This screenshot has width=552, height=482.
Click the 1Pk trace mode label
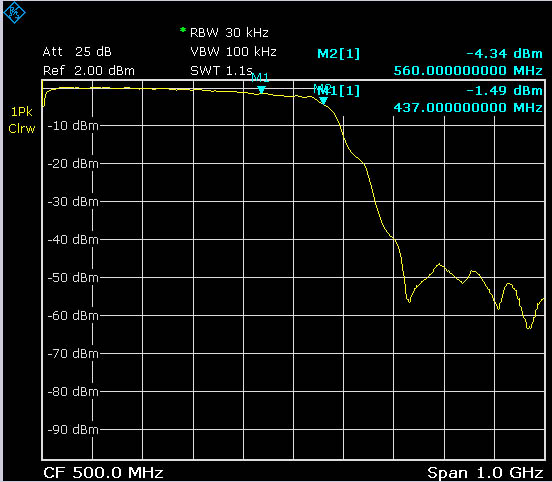(21, 112)
